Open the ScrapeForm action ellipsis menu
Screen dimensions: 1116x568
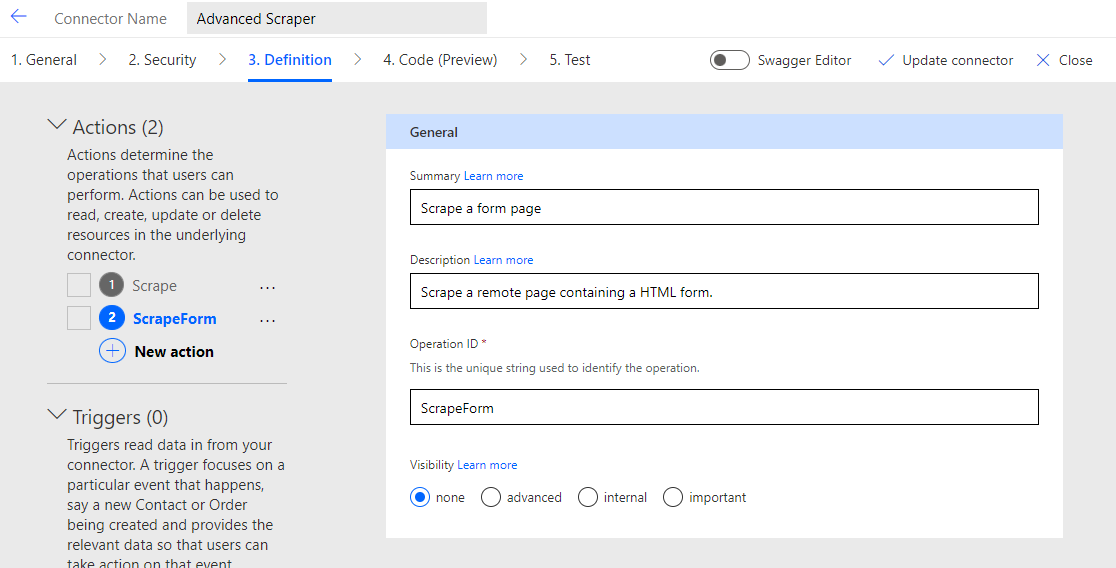267,320
